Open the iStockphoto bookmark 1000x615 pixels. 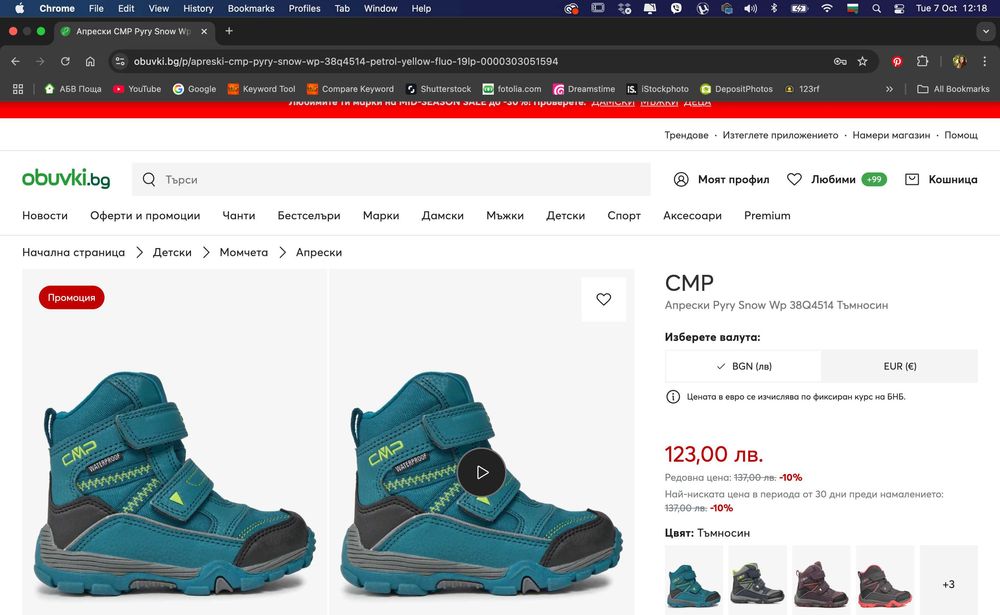pos(657,89)
